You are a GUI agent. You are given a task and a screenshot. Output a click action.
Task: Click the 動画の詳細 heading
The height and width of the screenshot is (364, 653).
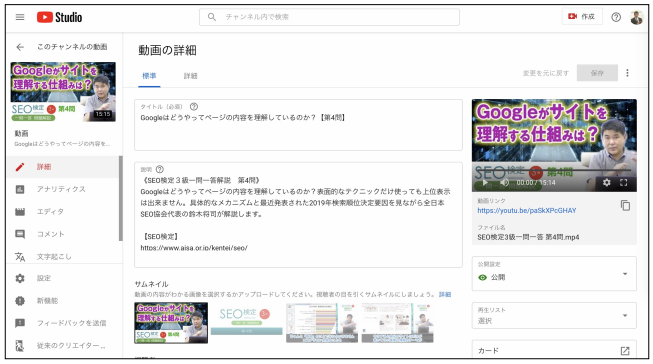click(x=167, y=50)
